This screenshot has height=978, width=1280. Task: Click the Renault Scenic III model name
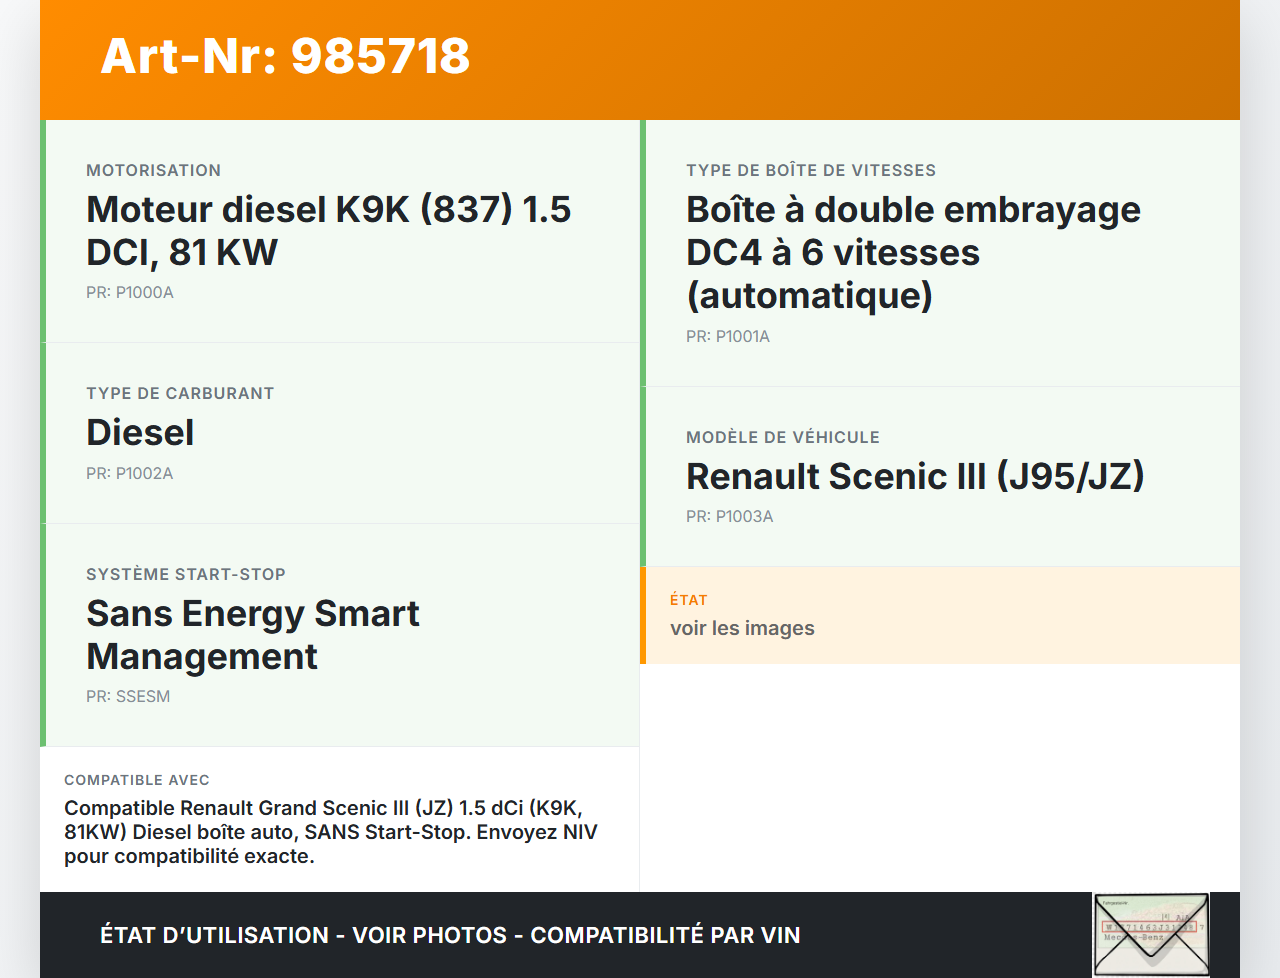coord(915,477)
